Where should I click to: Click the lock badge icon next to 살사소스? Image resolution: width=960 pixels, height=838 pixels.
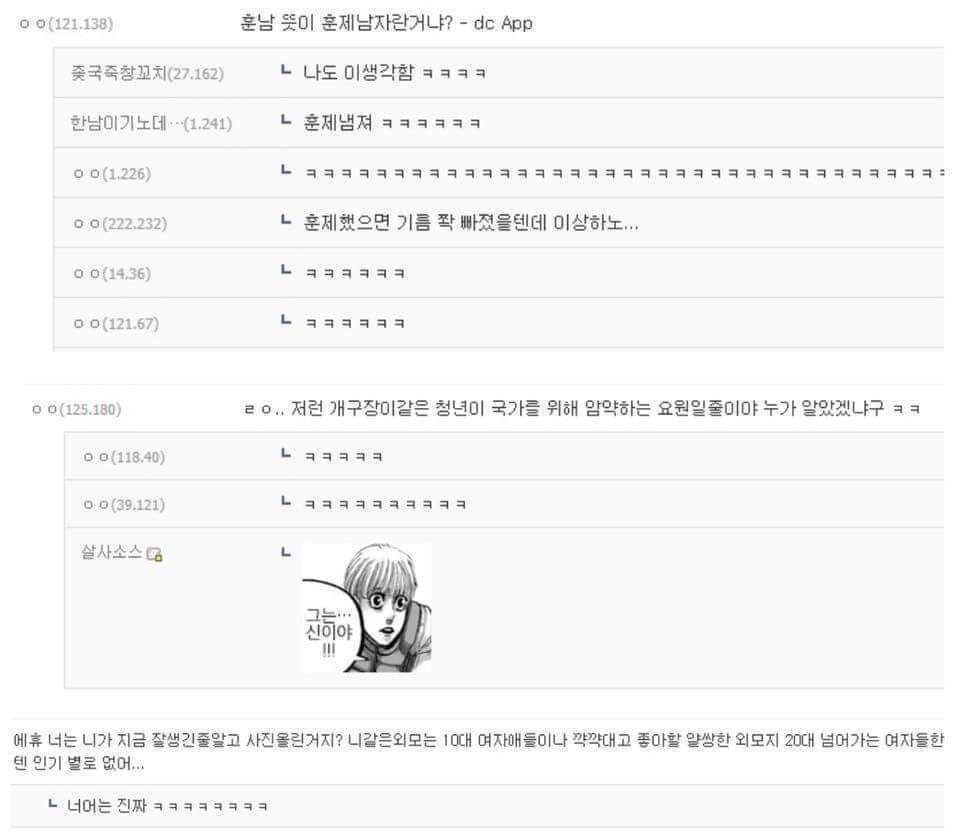tap(155, 554)
